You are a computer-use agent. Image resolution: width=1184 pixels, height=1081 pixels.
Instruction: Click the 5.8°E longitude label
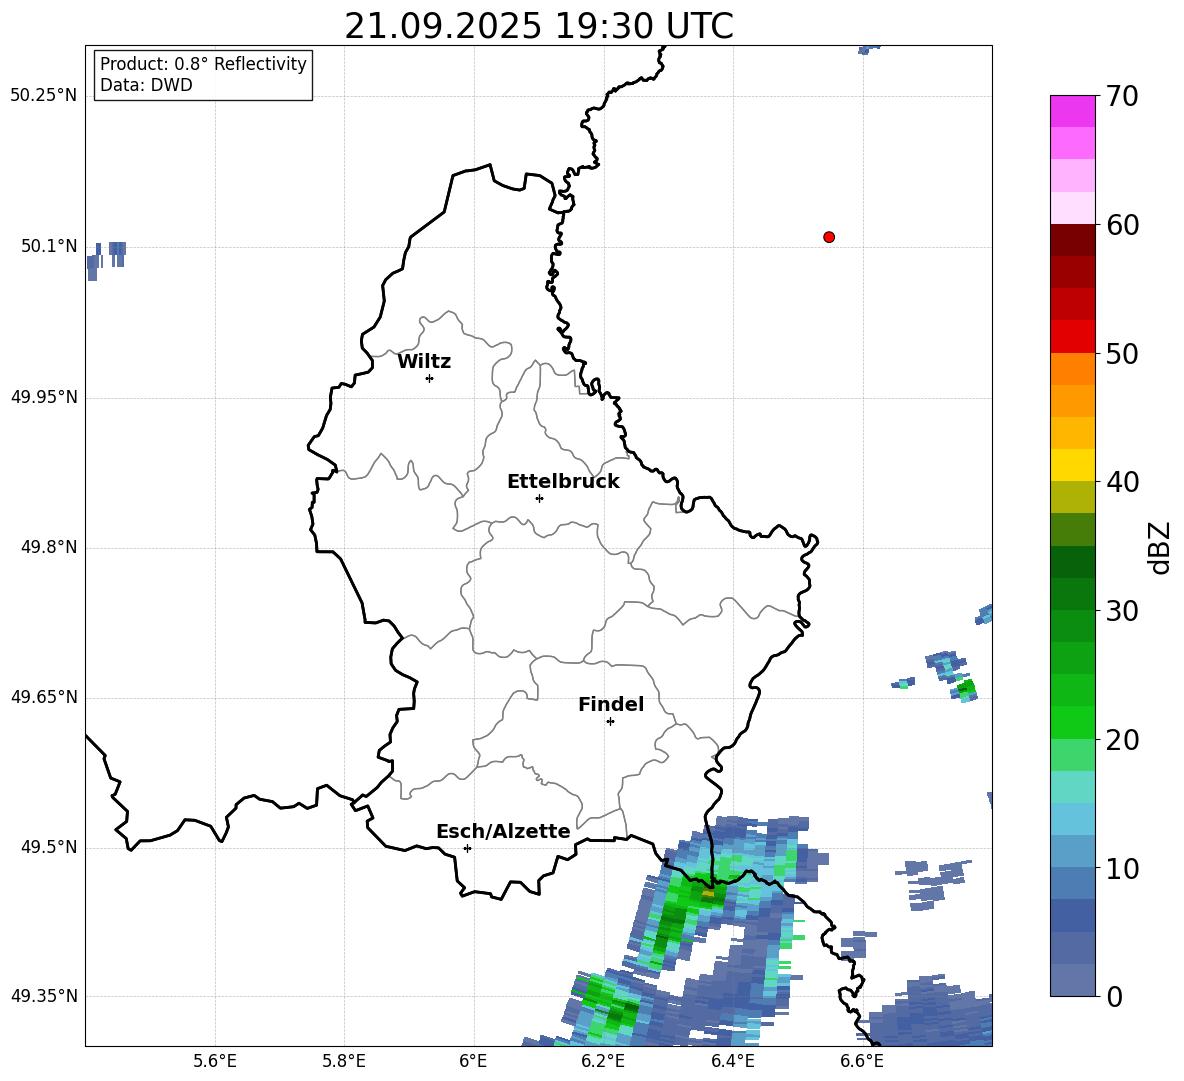(344, 1061)
